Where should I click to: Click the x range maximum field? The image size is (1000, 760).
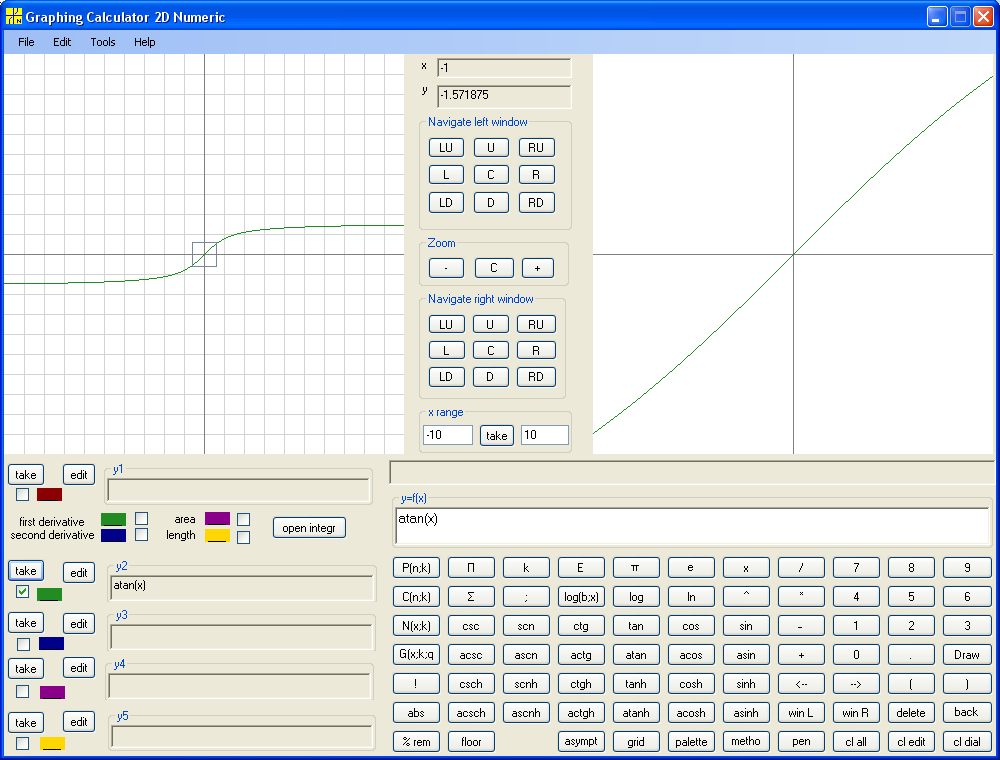545,435
